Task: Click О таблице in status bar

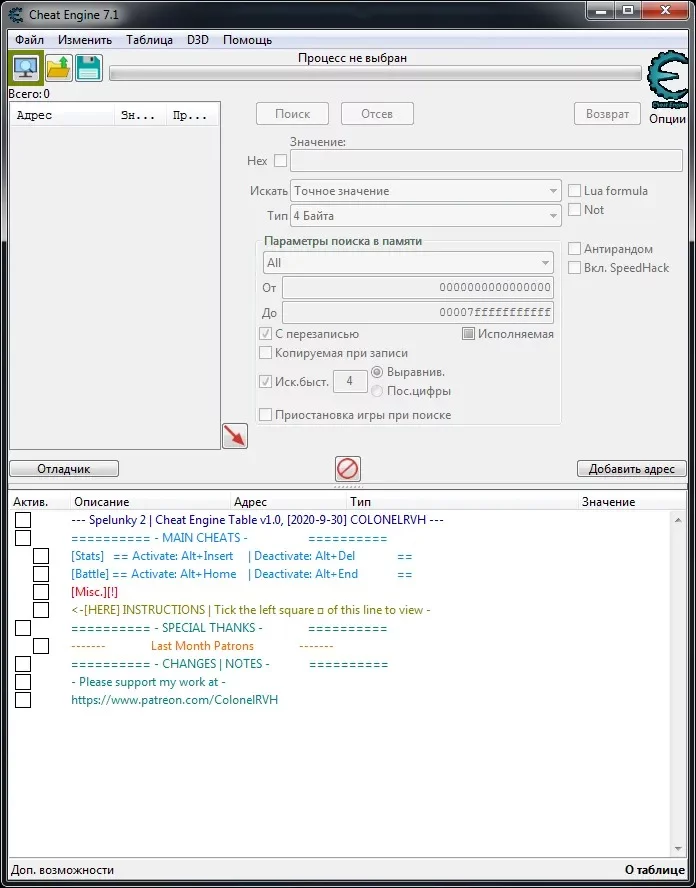Action: click(x=655, y=870)
